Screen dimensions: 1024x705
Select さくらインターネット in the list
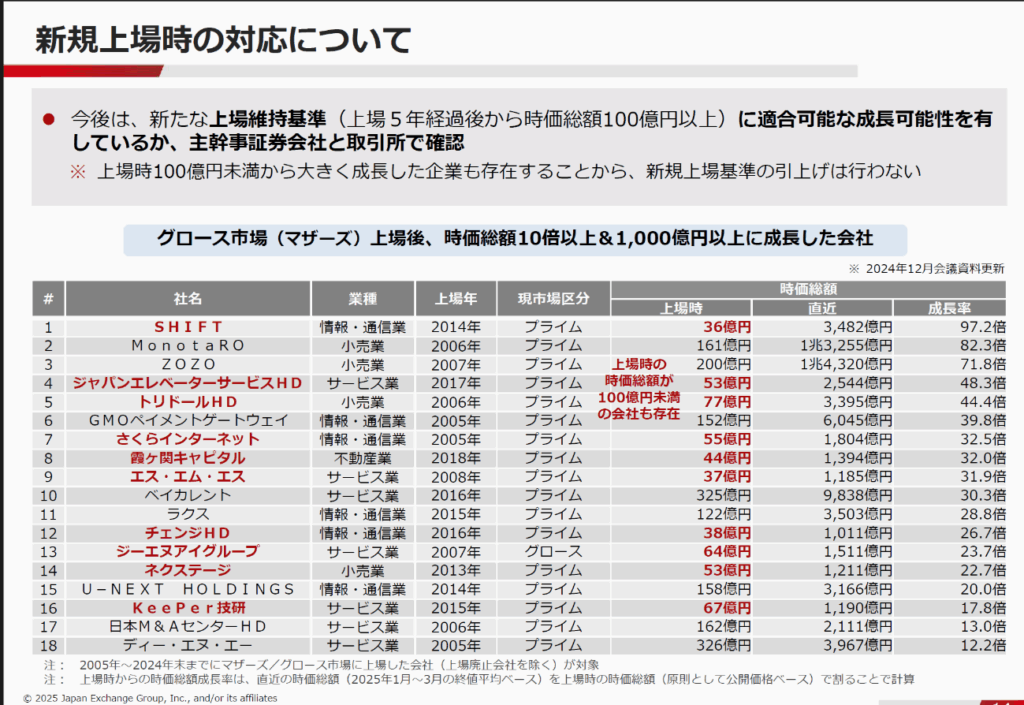(x=189, y=439)
